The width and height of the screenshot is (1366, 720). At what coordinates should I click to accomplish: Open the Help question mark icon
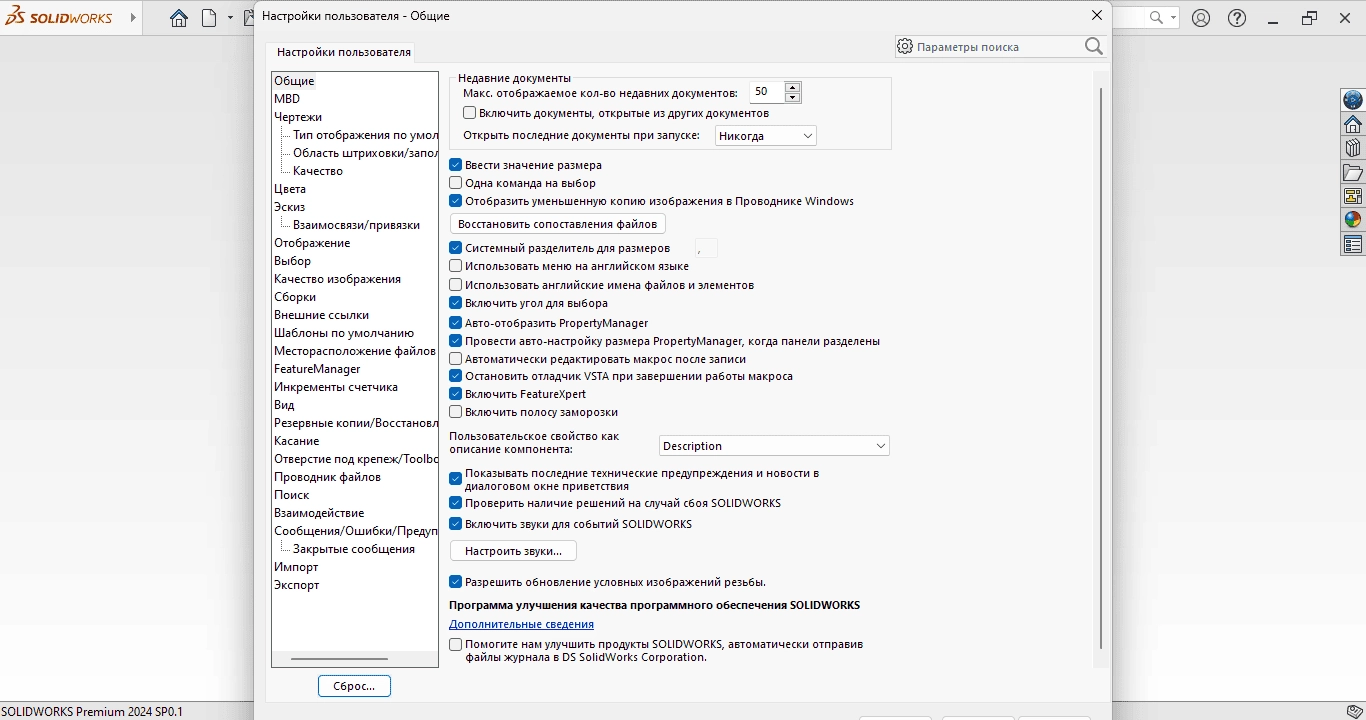pyautogui.click(x=1237, y=18)
